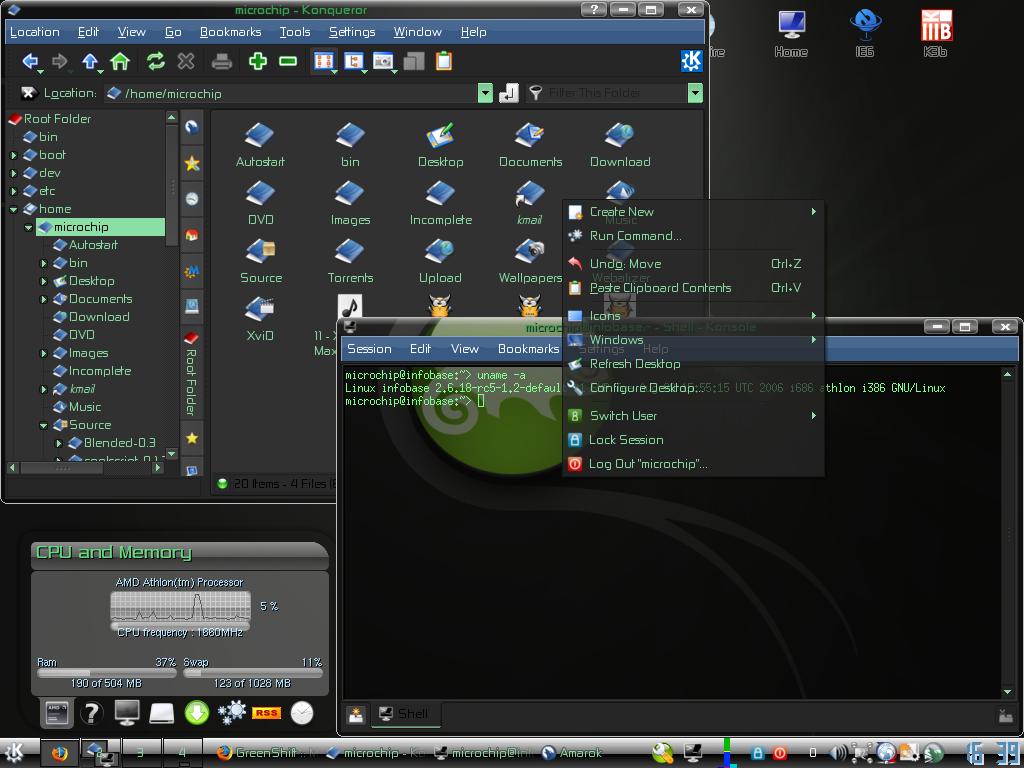Click the volume speaker tray icon
The width and height of the screenshot is (1024, 768).
pos(837,753)
